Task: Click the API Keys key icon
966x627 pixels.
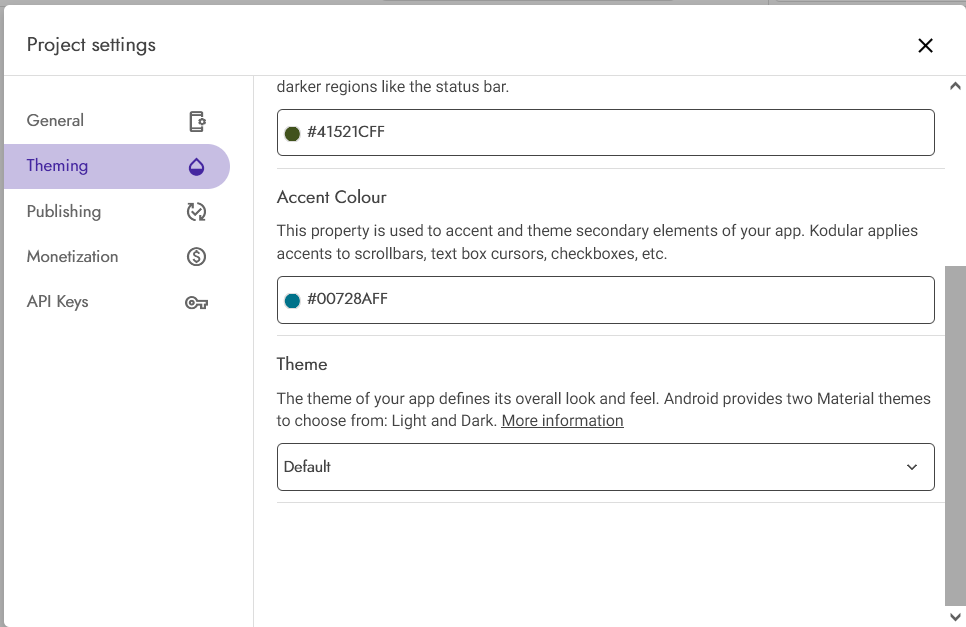Action: pos(197,302)
